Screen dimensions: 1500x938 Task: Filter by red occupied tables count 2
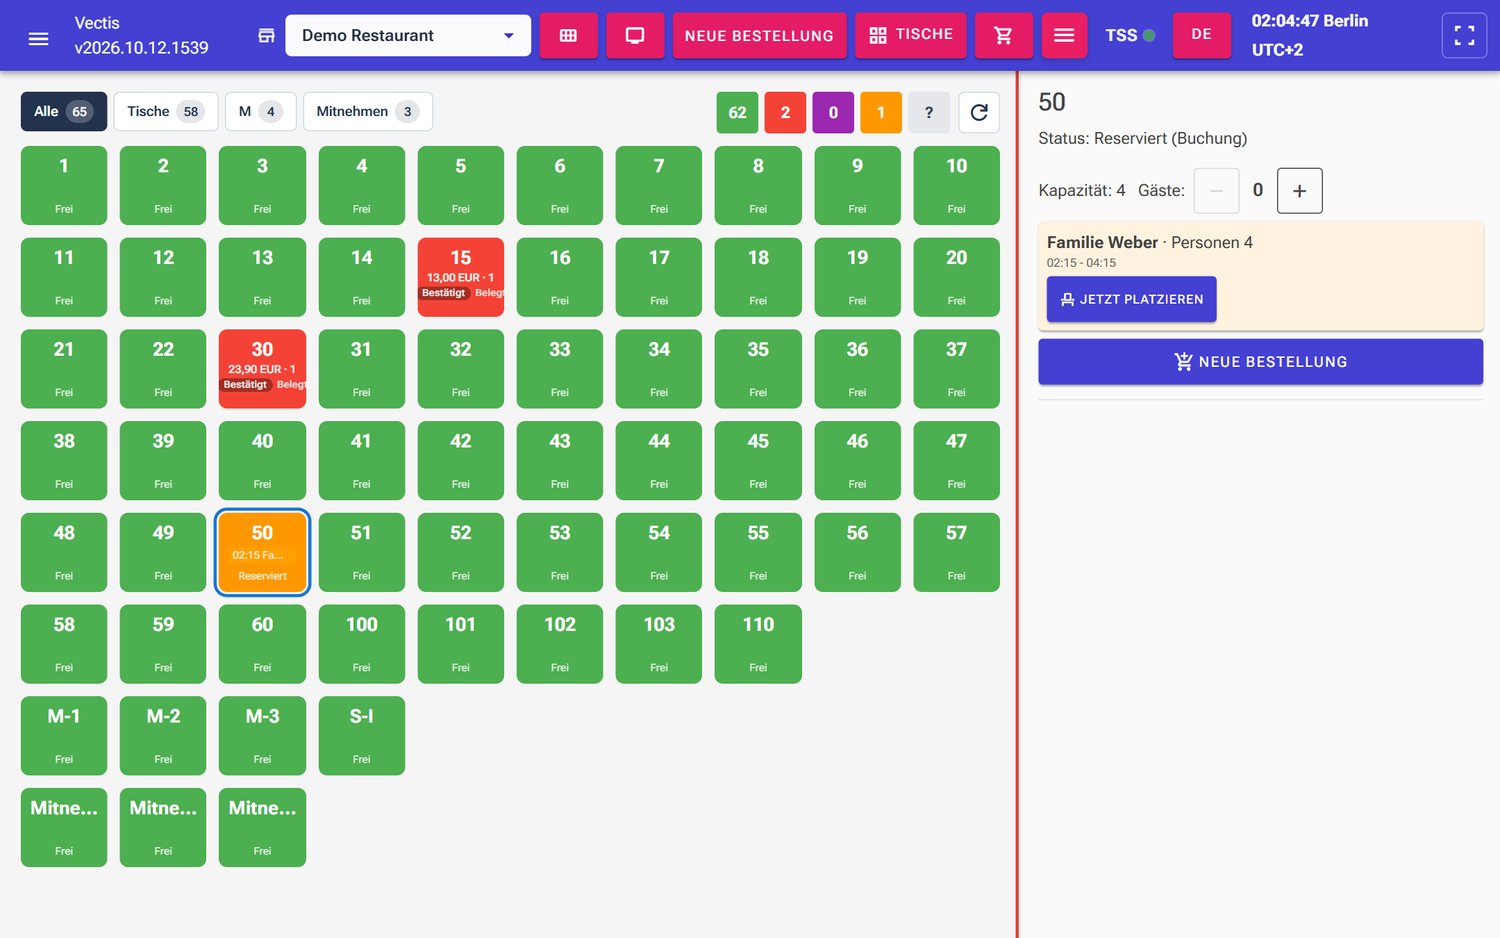(x=785, y=112)
